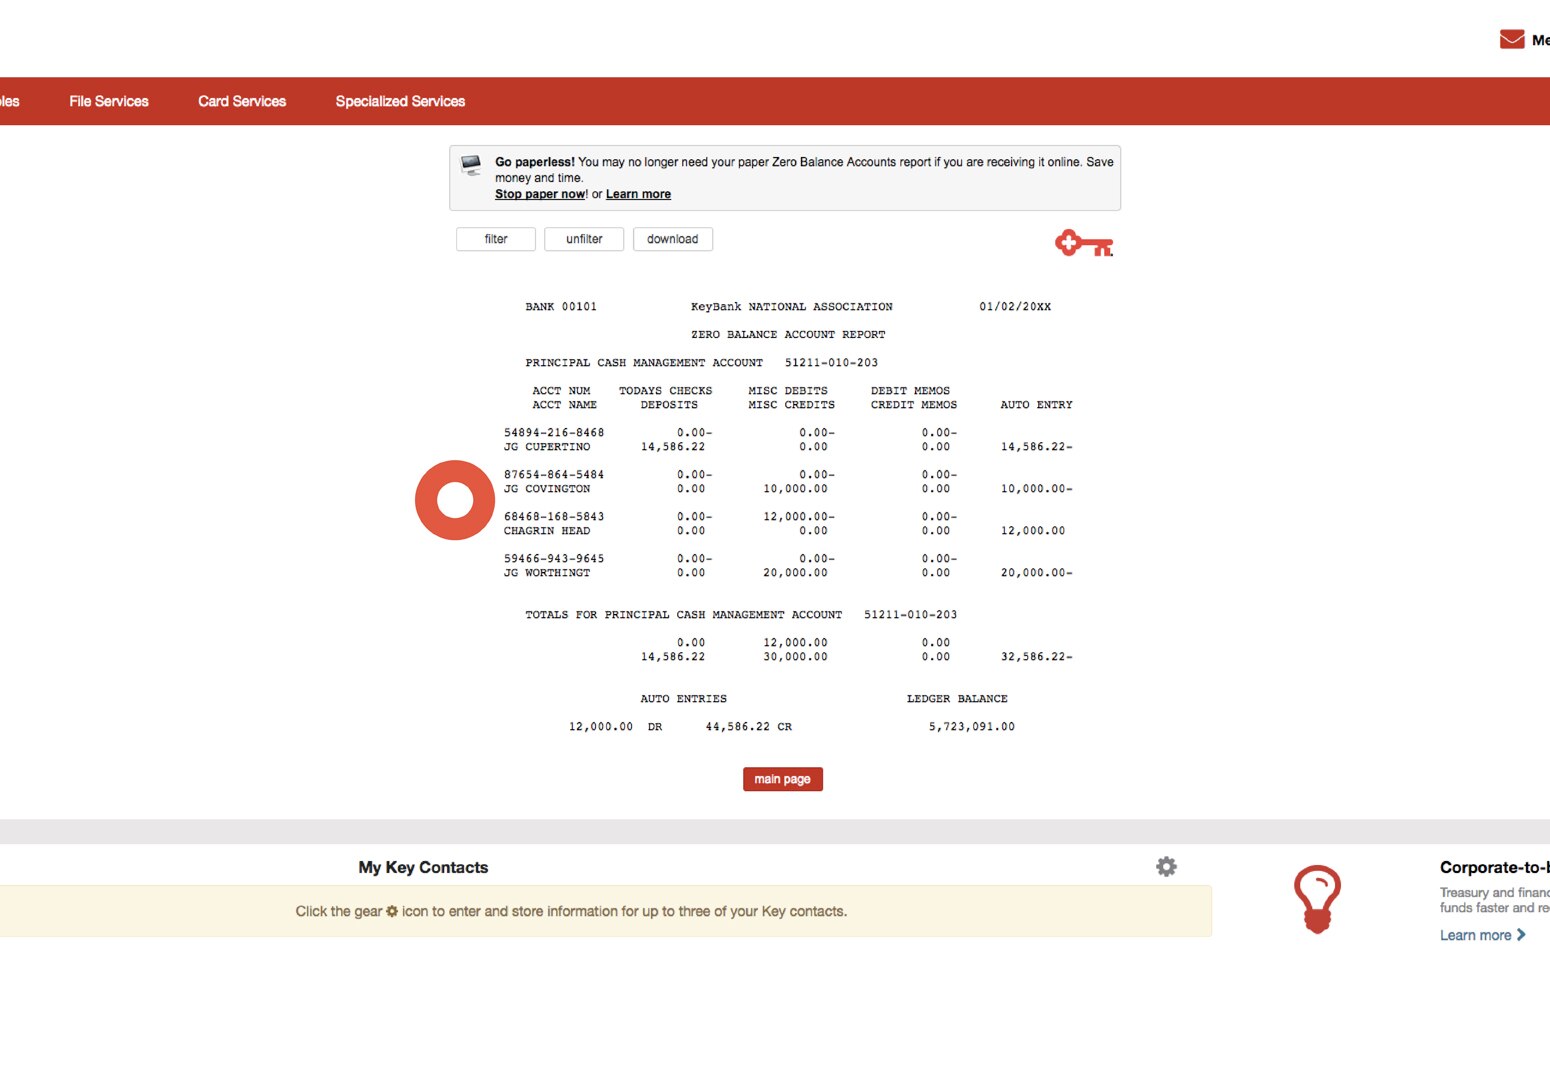The width and height of the screenshot is (1550, 1087).
Task: Click the red circle icon beside the report
Action: click(x=455, y=500)
